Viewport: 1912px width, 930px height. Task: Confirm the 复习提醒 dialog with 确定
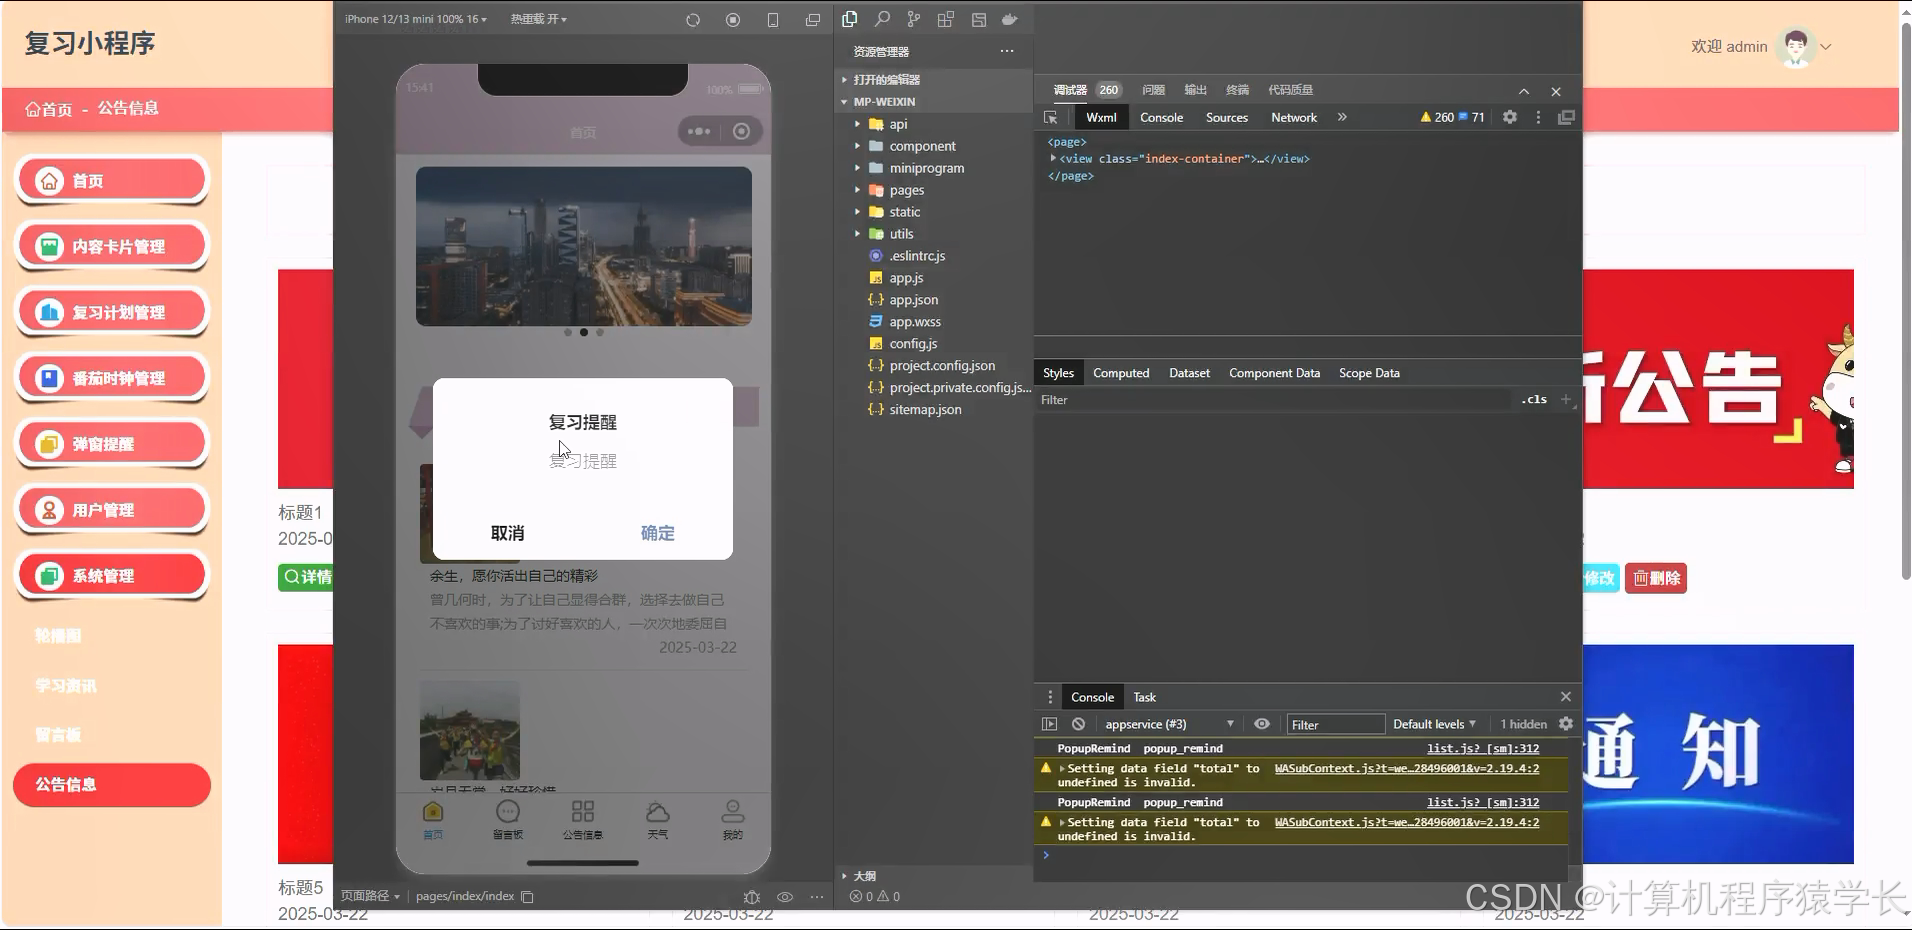click(x=657, y=533)
